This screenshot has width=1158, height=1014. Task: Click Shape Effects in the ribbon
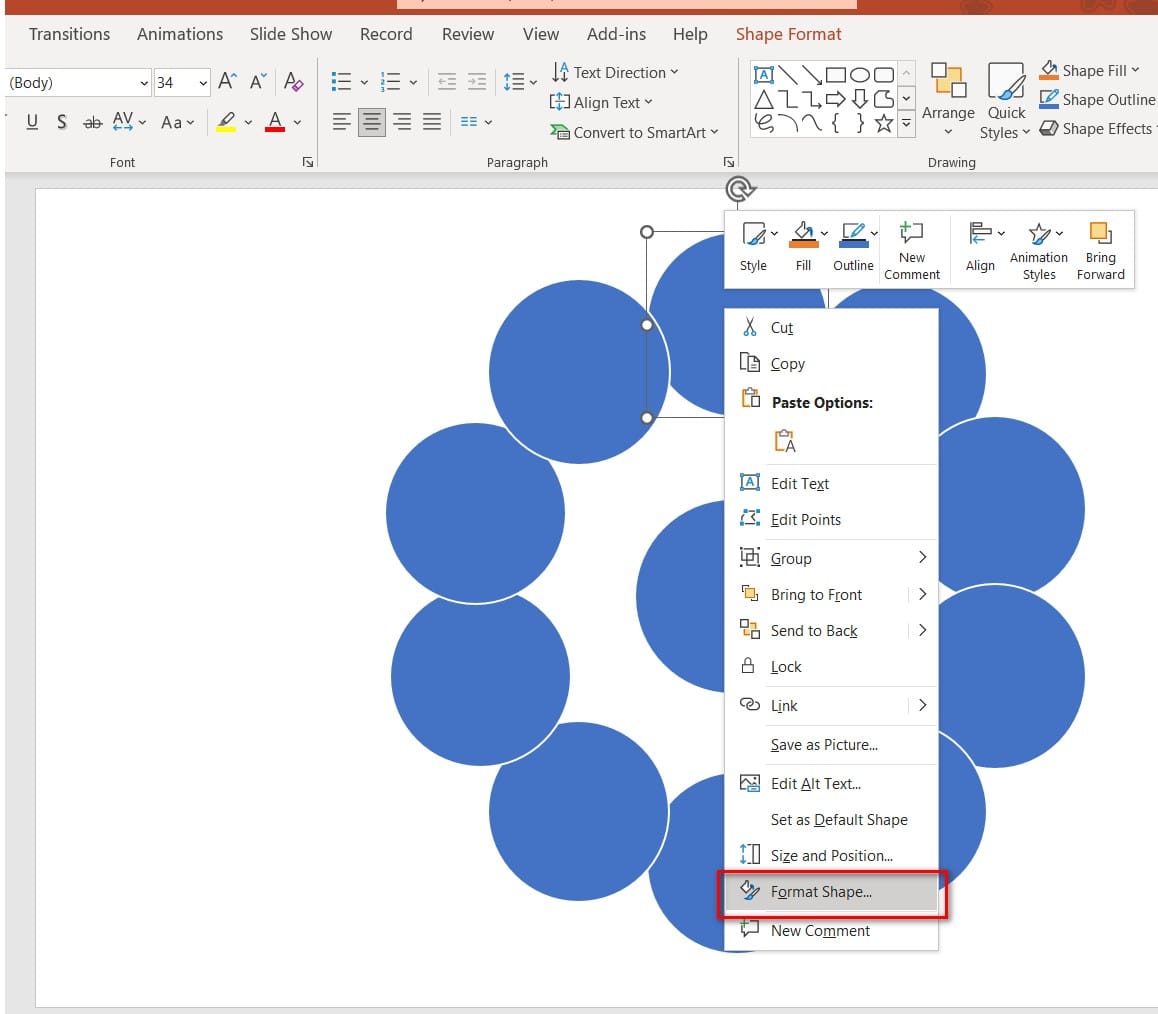click(1097, 129)
